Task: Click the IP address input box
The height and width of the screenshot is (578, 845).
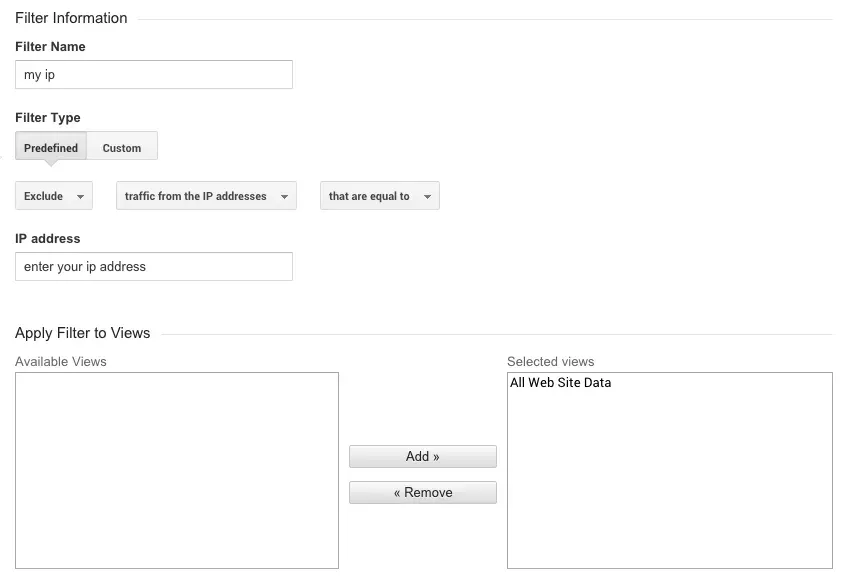Action: pyautogui.click(x=153, y=266)
